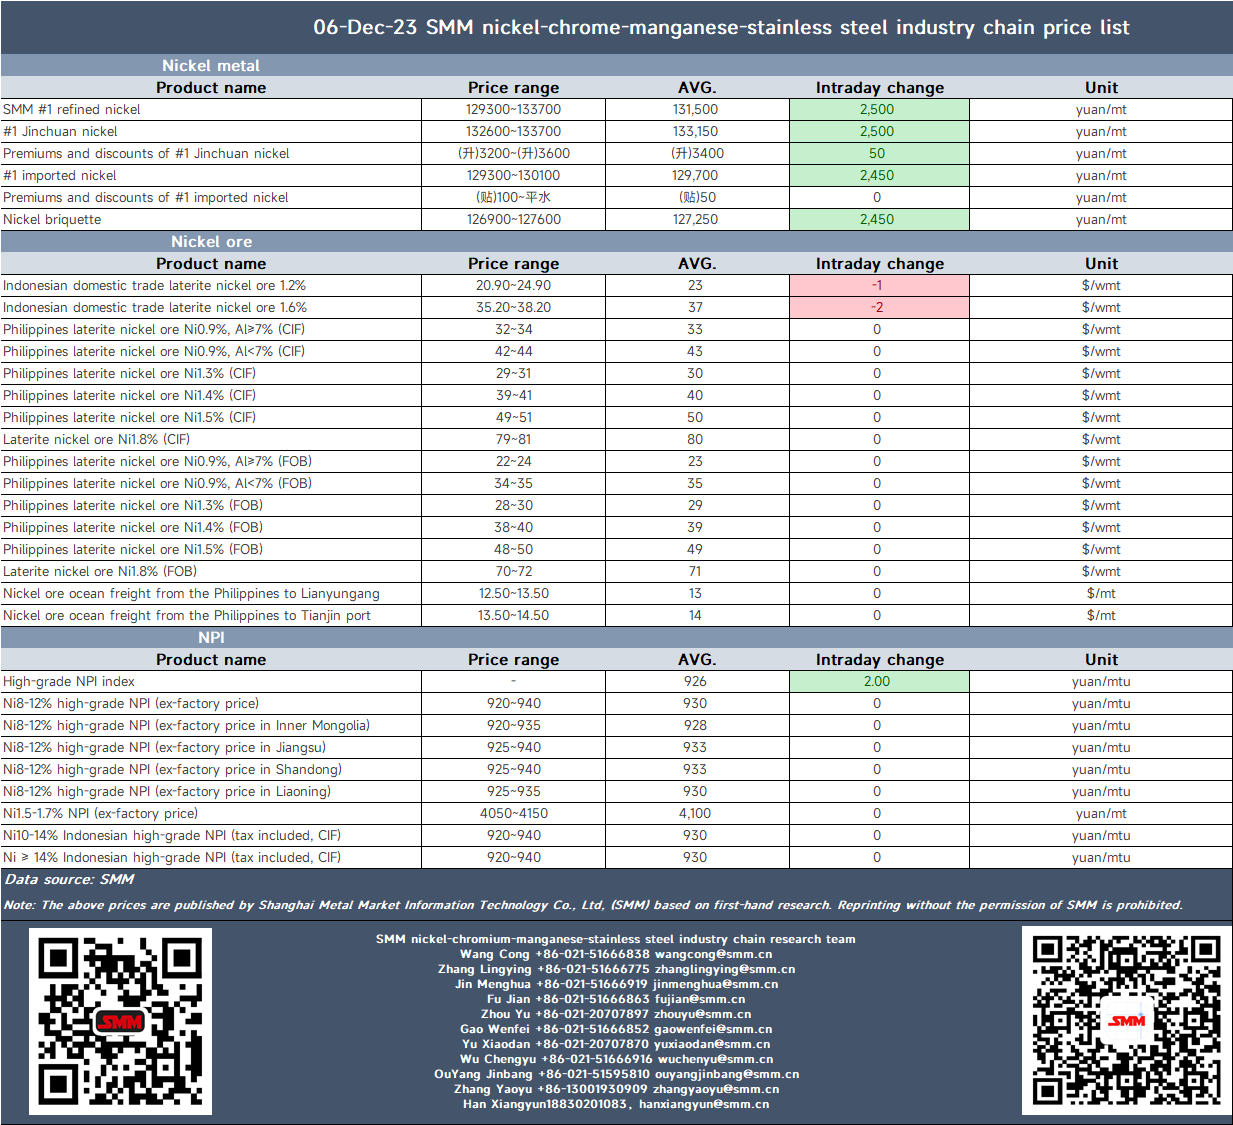The width and height of the screenshot is (1233, 1125).
Task: Click the wangcong@smm.cn email address
Action: click(713, 954)
